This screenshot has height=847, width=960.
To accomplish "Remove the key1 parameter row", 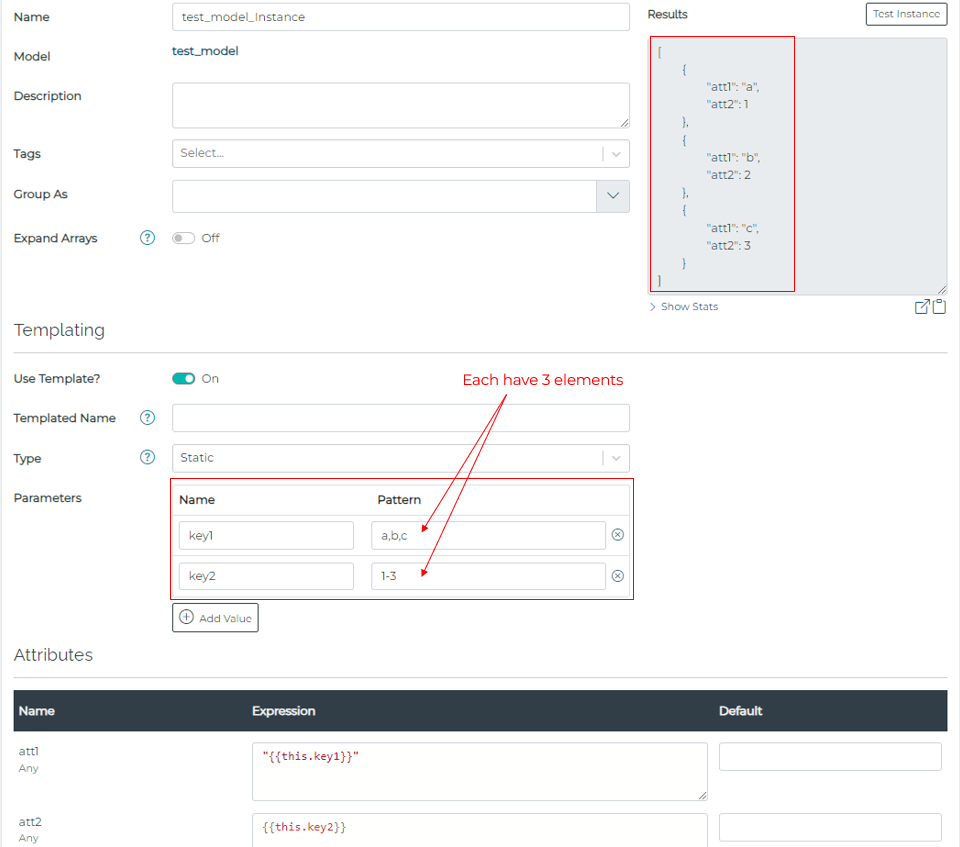I will [x=618, y=534].
